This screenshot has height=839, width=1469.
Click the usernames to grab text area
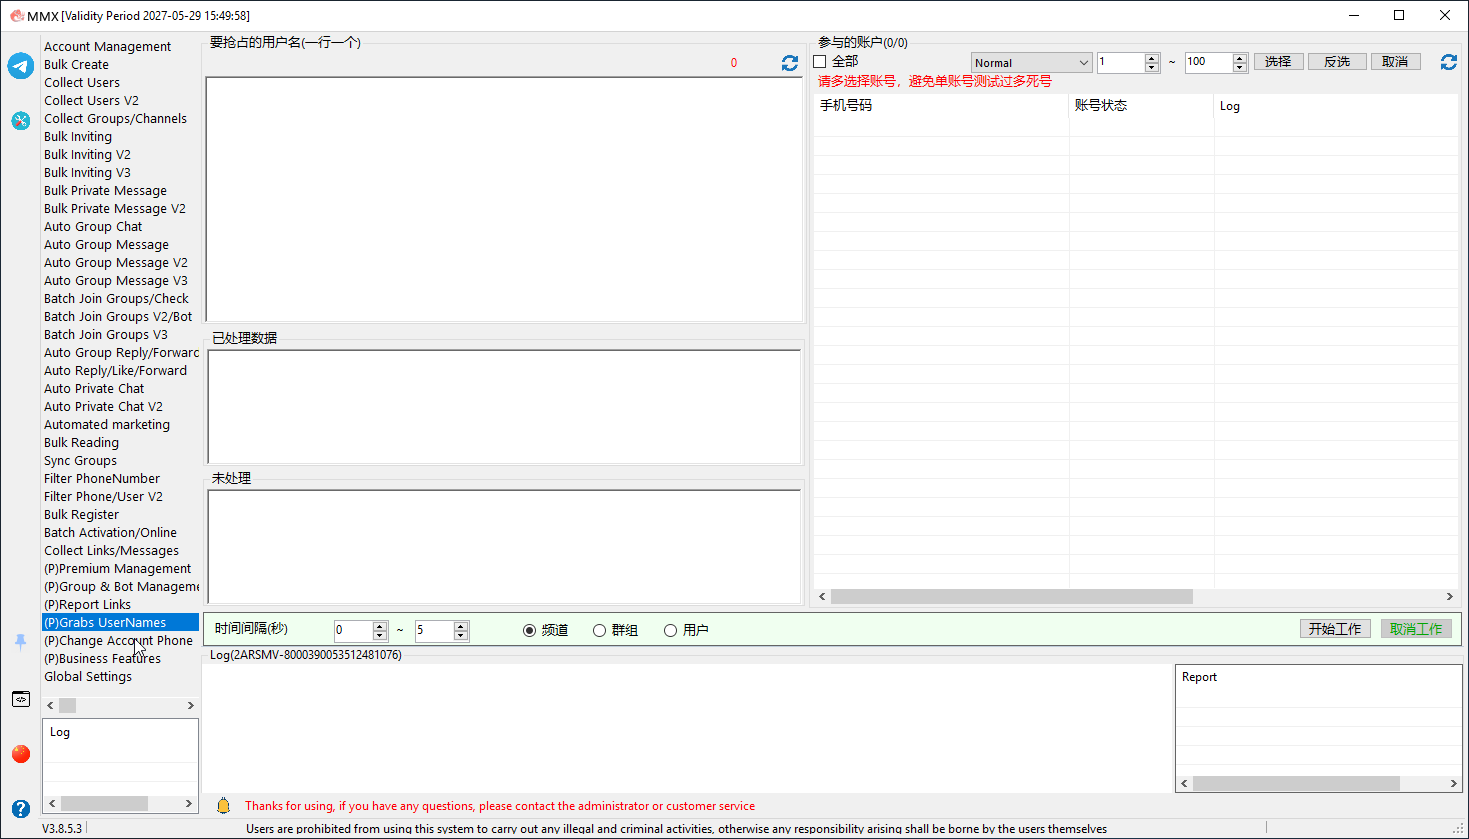point(504,199)
